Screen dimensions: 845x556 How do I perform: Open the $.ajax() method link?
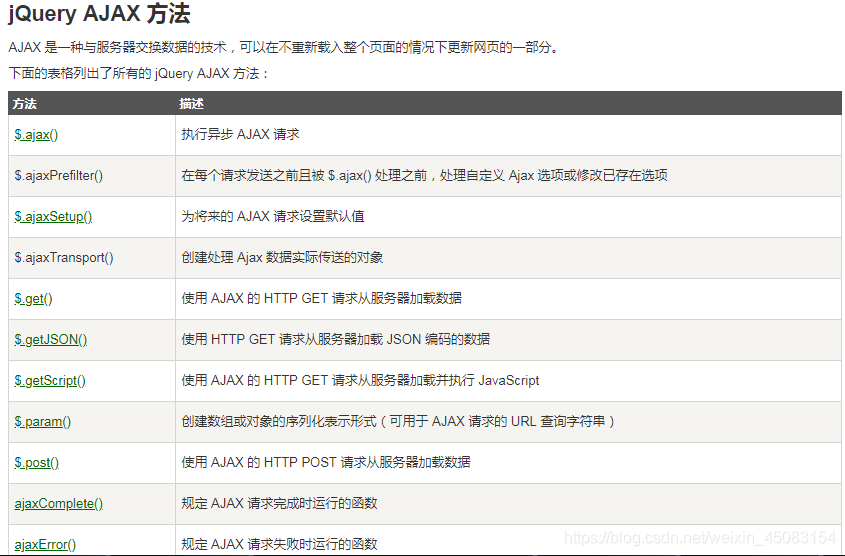point(36,135)
